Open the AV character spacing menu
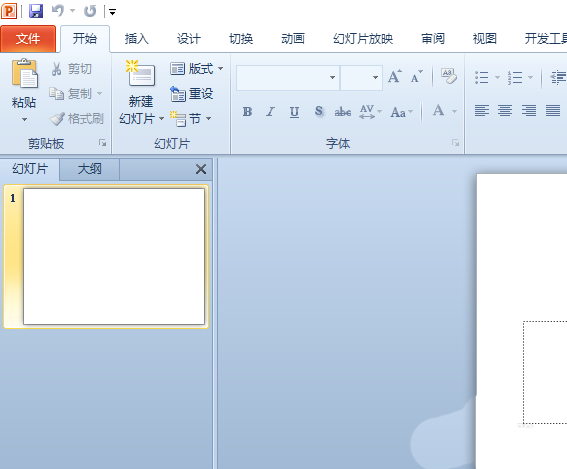 [x=370, y=111]
